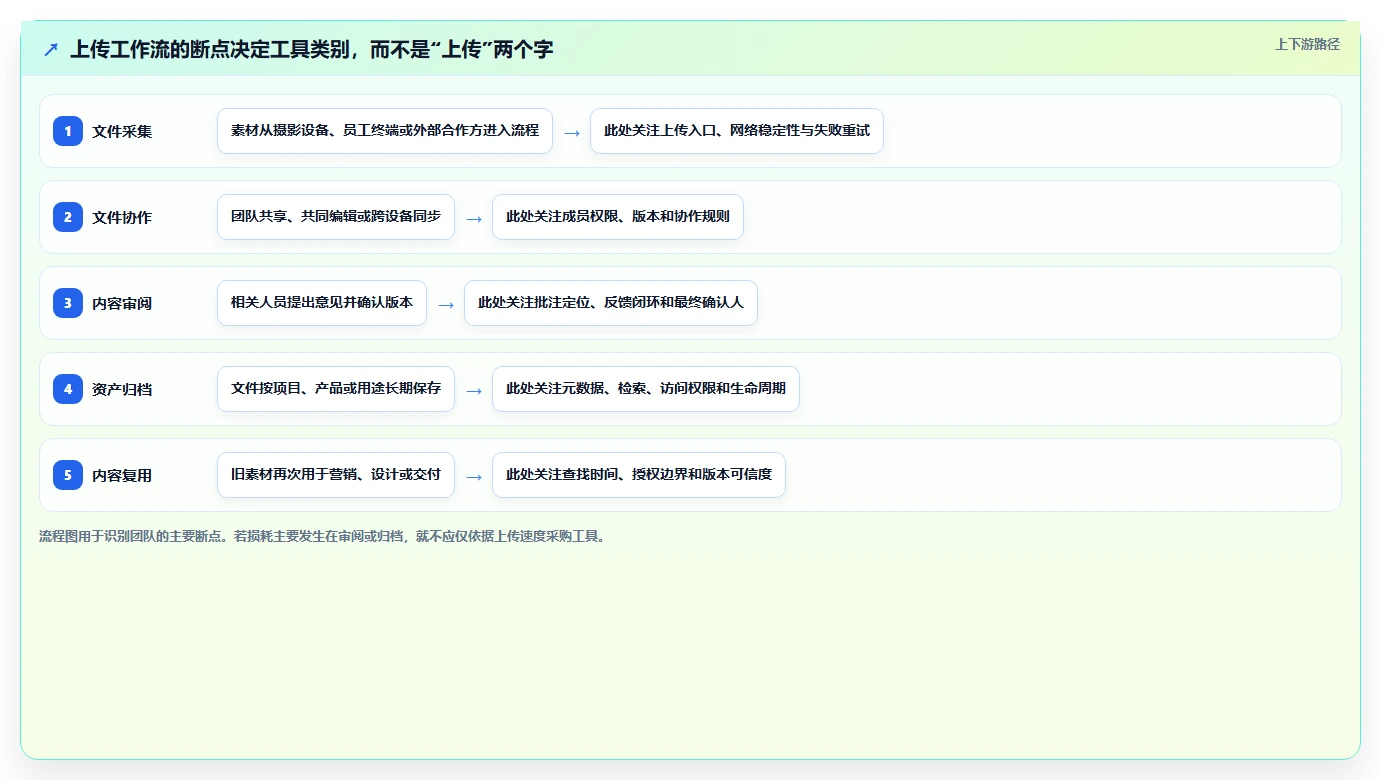
Task: Click the 上下游路径 label in header
Action: [x=1307, y=44]
